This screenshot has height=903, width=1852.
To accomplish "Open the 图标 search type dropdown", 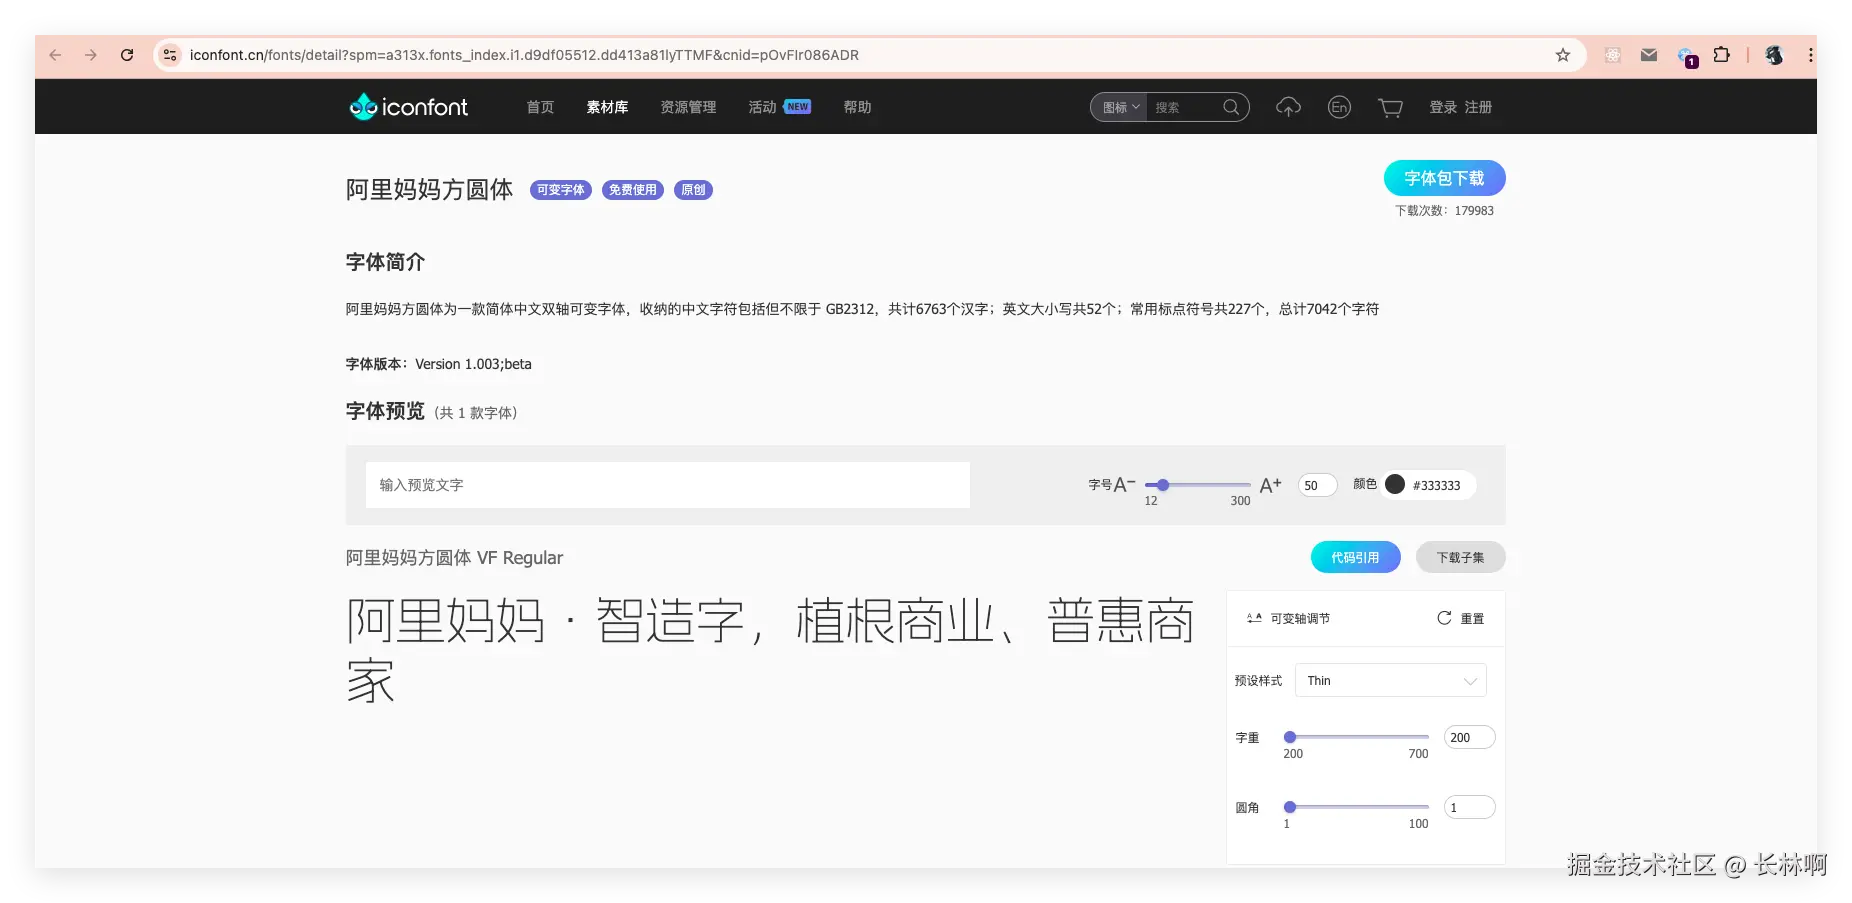I will [x=1120, y=107].
